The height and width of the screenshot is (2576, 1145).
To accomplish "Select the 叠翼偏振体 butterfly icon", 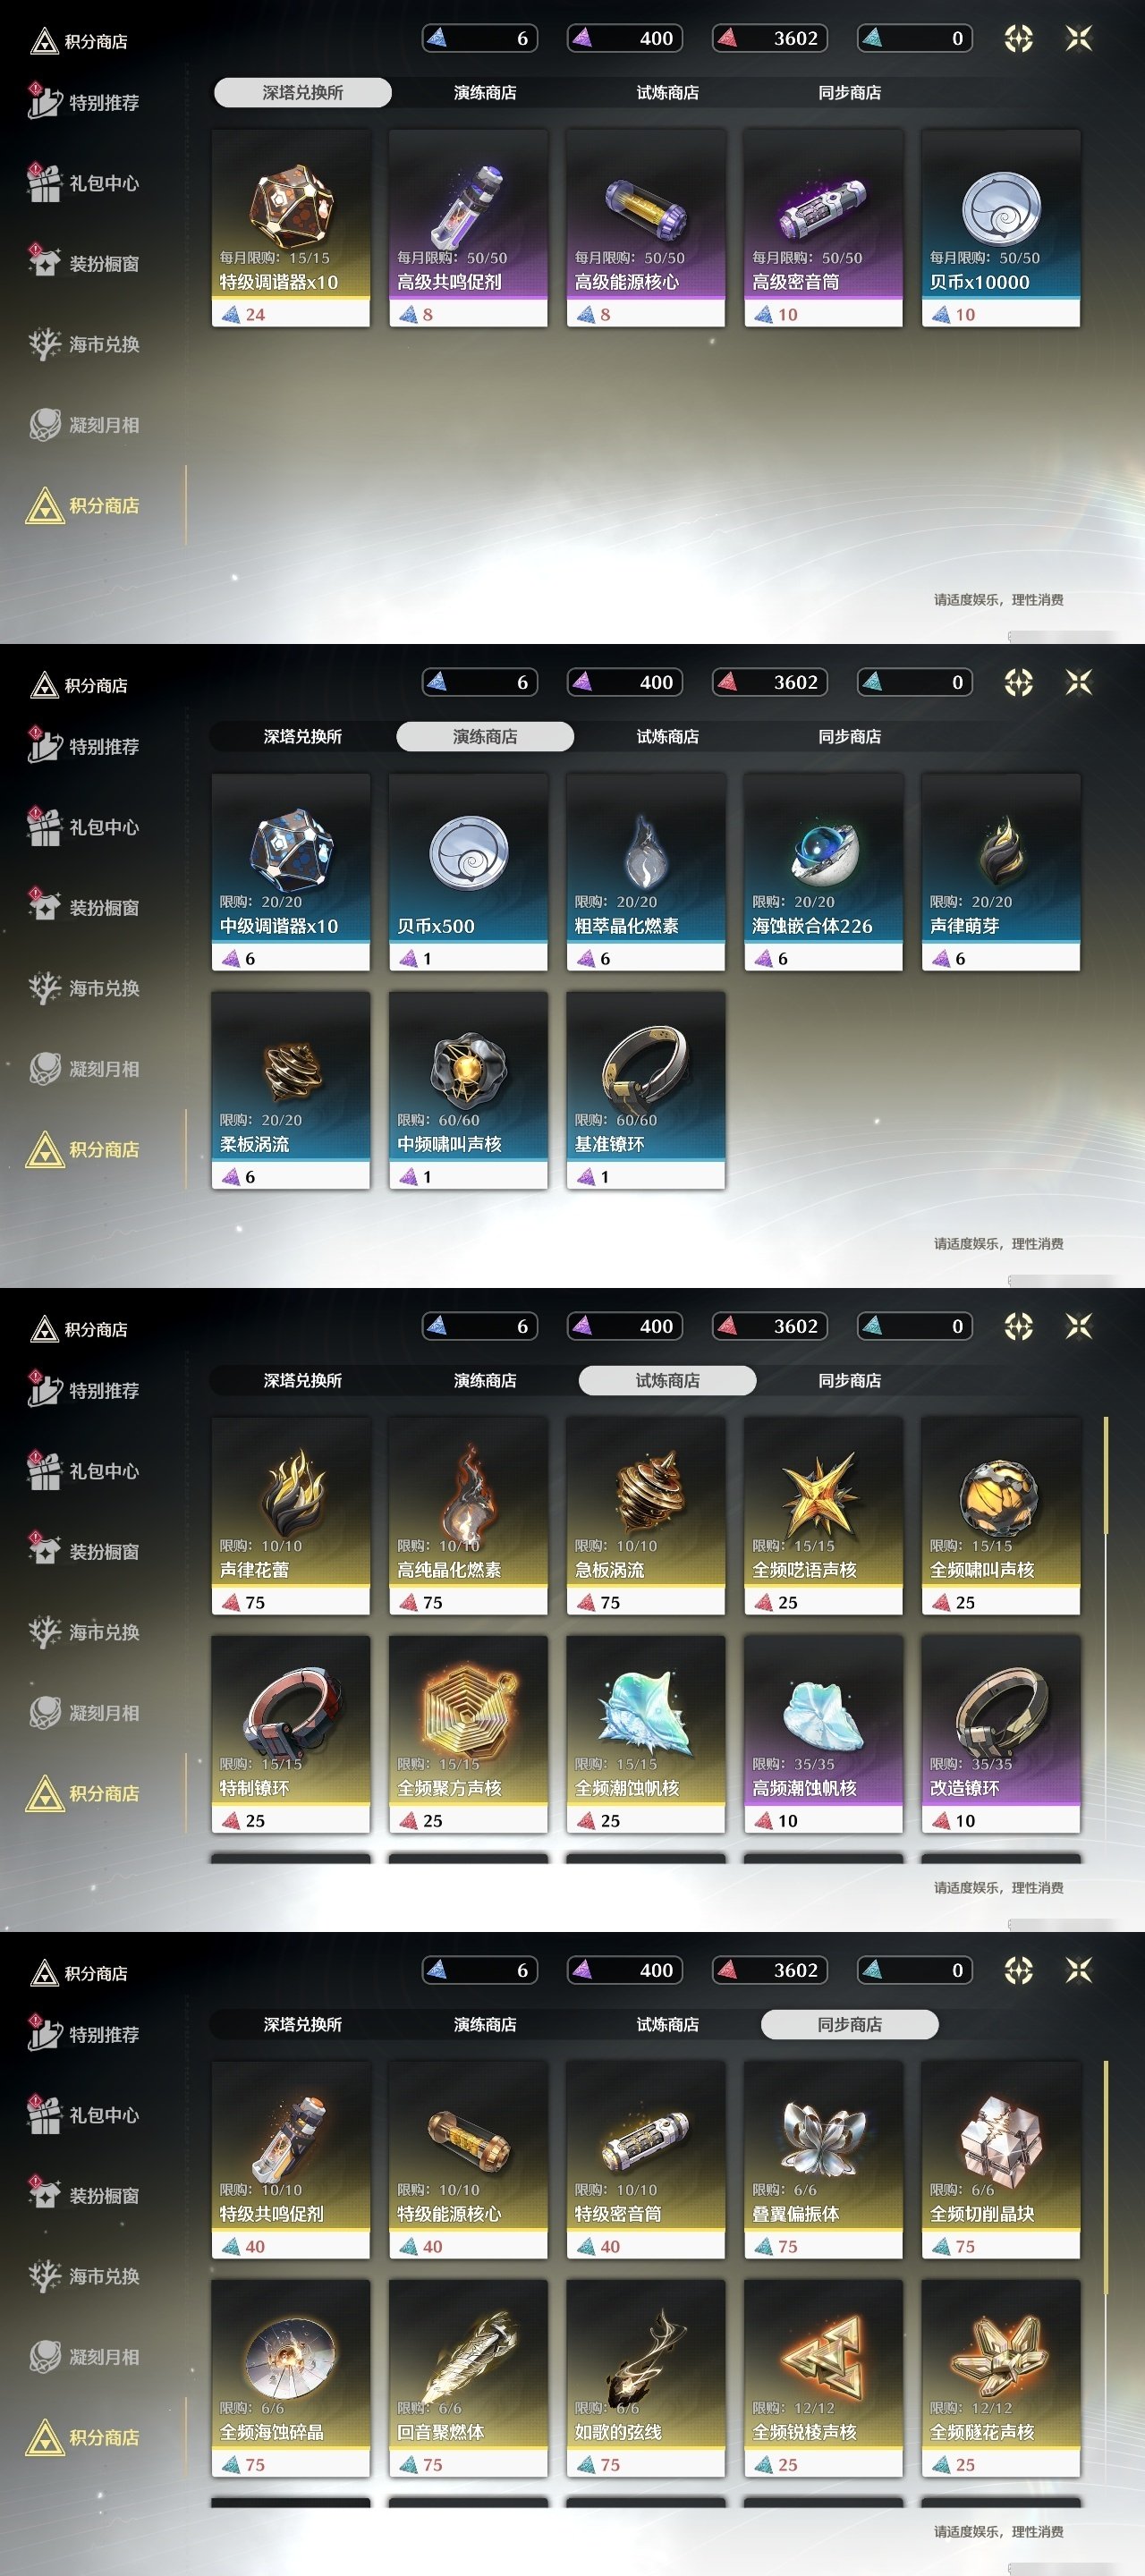I will 824,2138.
